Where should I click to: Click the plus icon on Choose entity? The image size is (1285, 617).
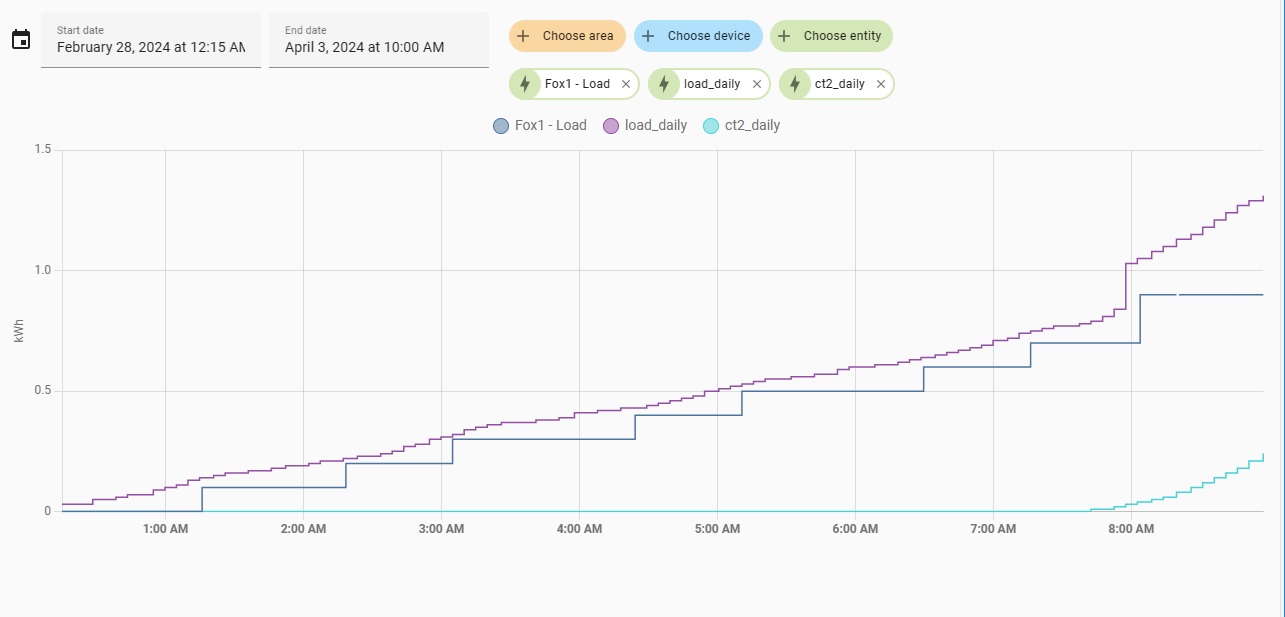pos(784,36)
